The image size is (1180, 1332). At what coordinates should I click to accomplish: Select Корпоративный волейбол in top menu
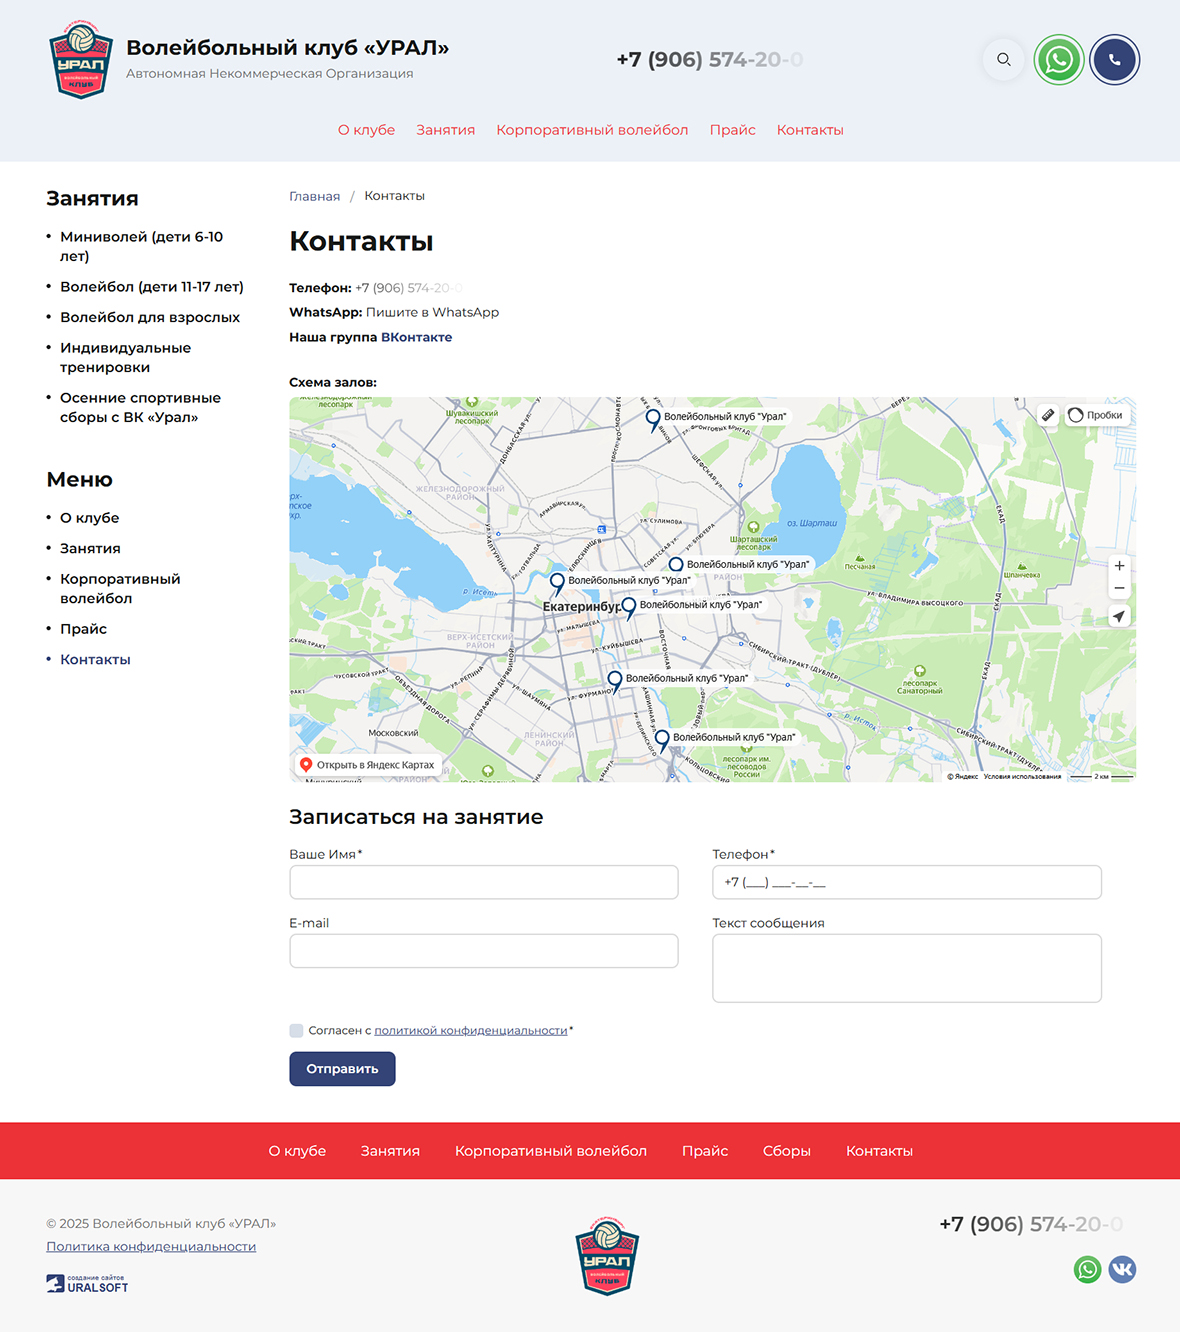click(592, 130)
